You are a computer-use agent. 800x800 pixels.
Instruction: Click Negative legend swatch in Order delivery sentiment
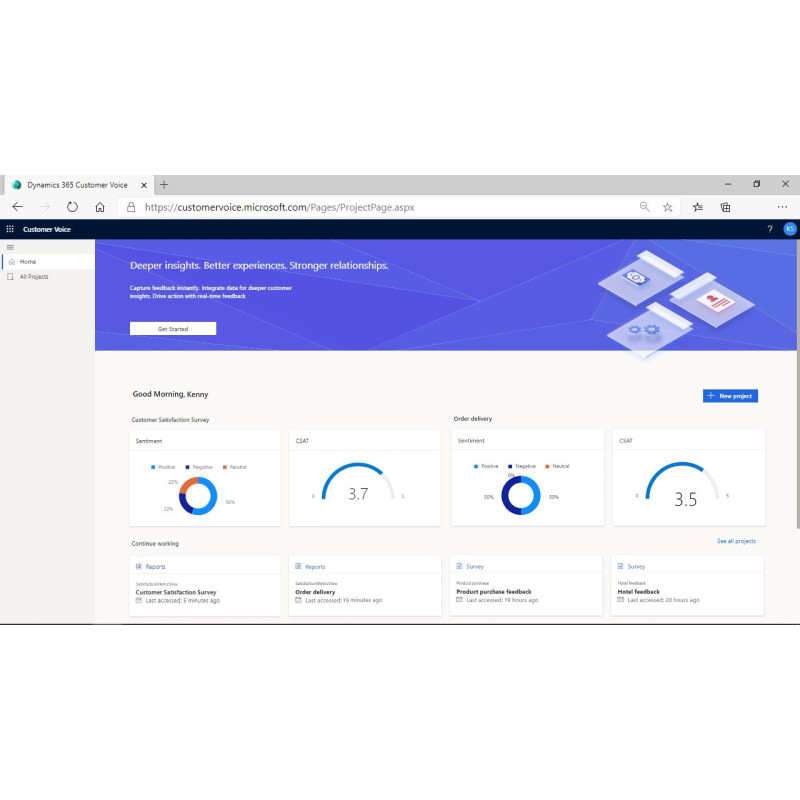510,466
